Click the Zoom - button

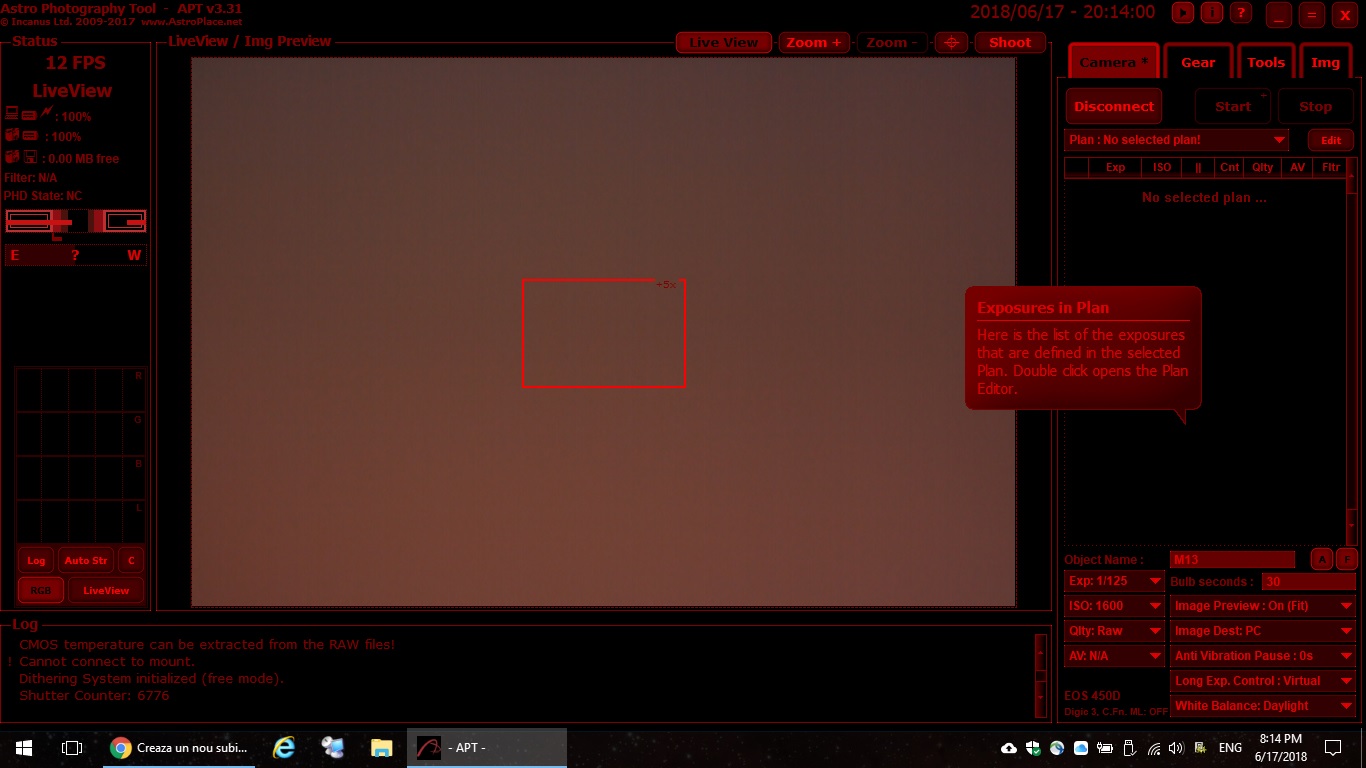tap(892, 42)
